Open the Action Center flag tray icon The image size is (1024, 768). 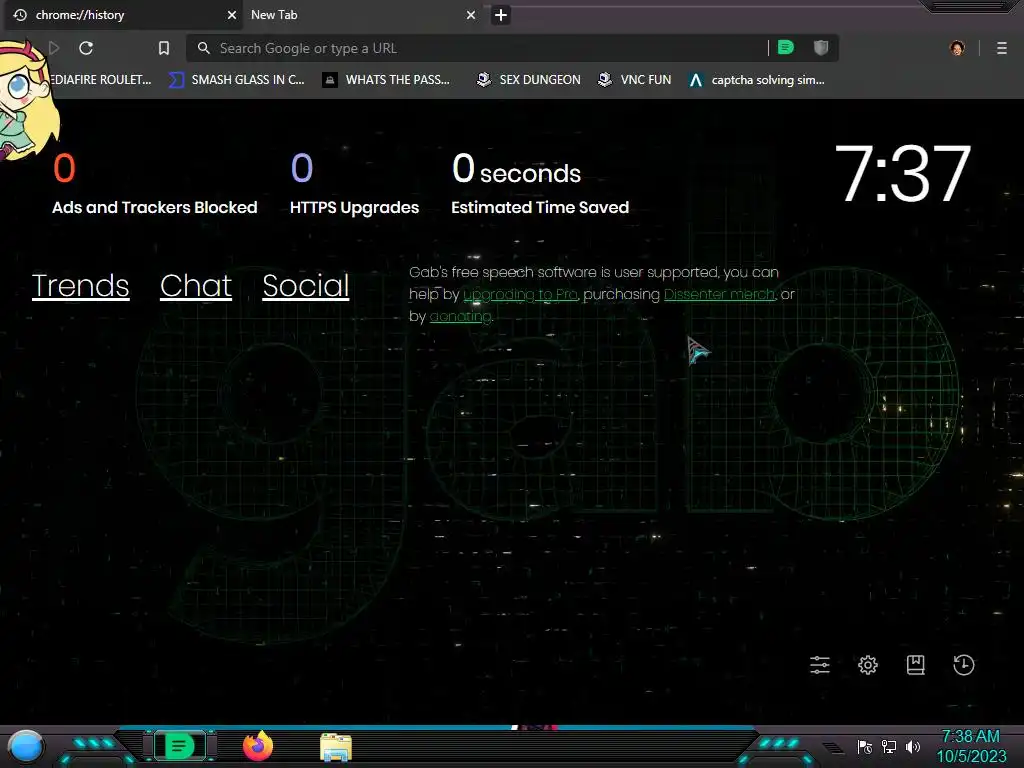coord(865,746)
